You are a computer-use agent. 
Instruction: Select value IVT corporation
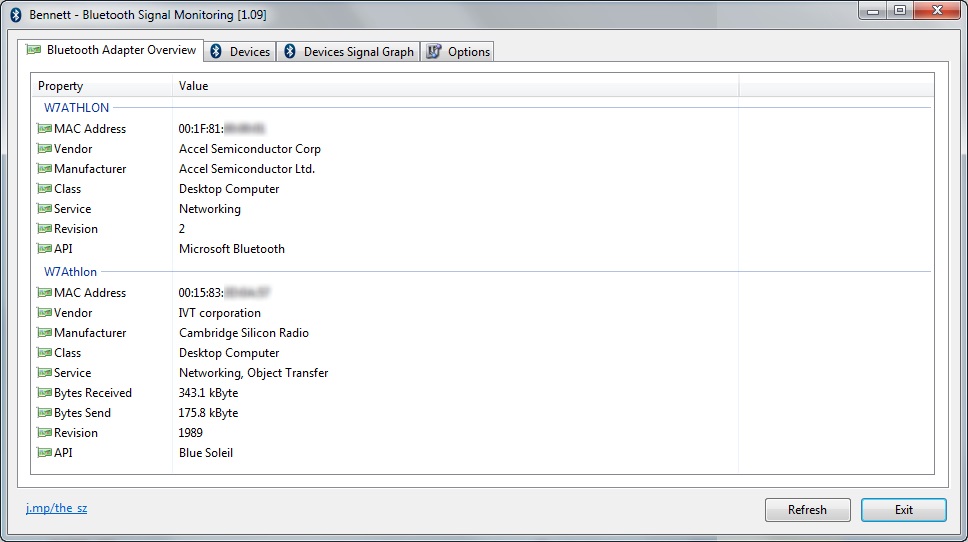click(220, 313)
